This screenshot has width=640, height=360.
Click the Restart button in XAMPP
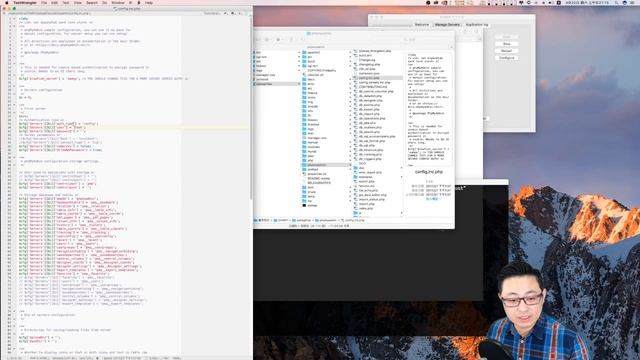pyautogui.click(x=507, y=51)
